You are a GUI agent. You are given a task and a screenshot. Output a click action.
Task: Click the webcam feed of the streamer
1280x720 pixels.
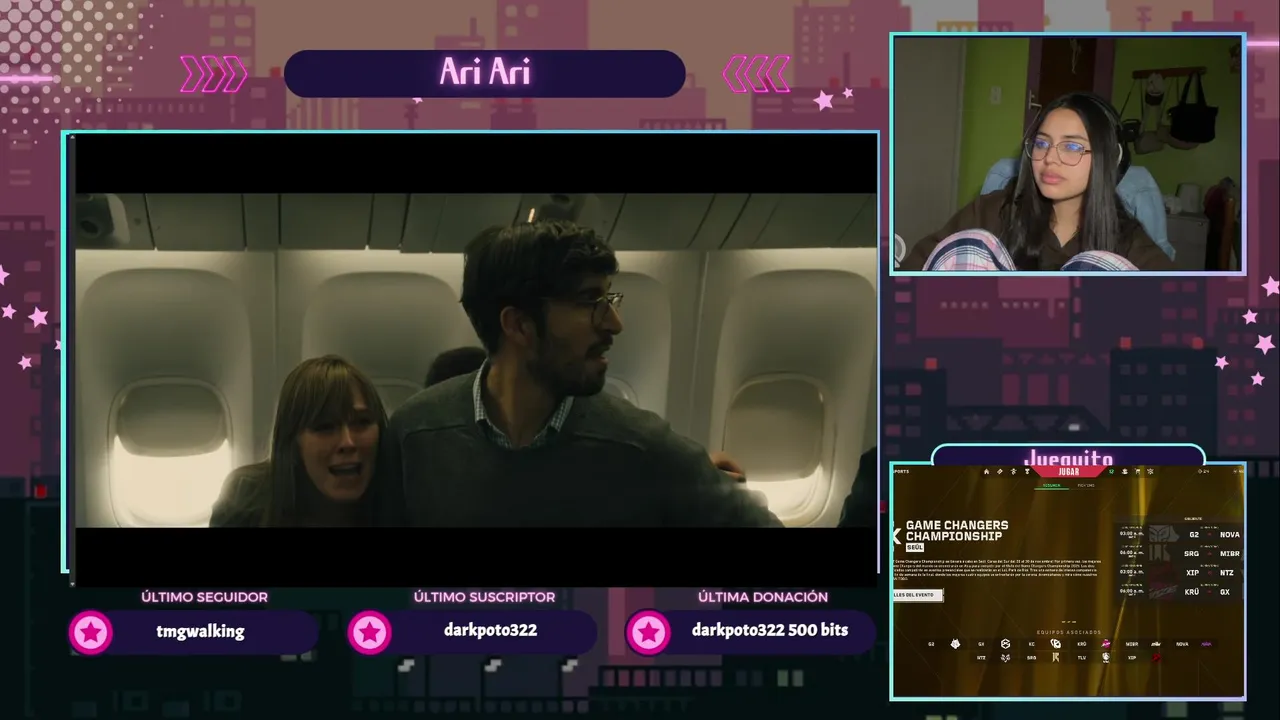pyautogui.click(x=1067, y=153)
